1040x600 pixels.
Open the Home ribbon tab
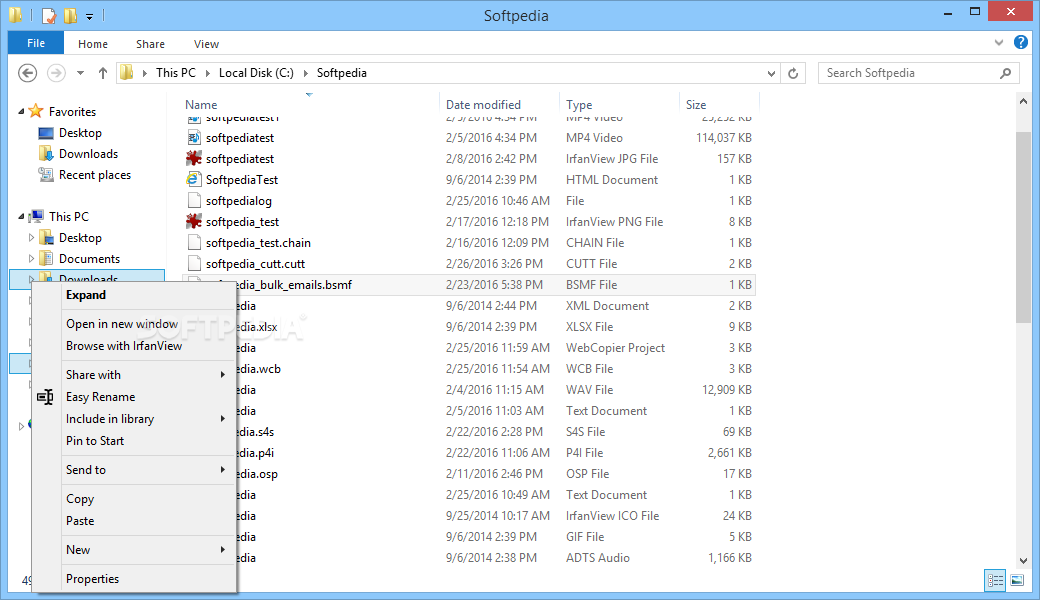[93, 44]
